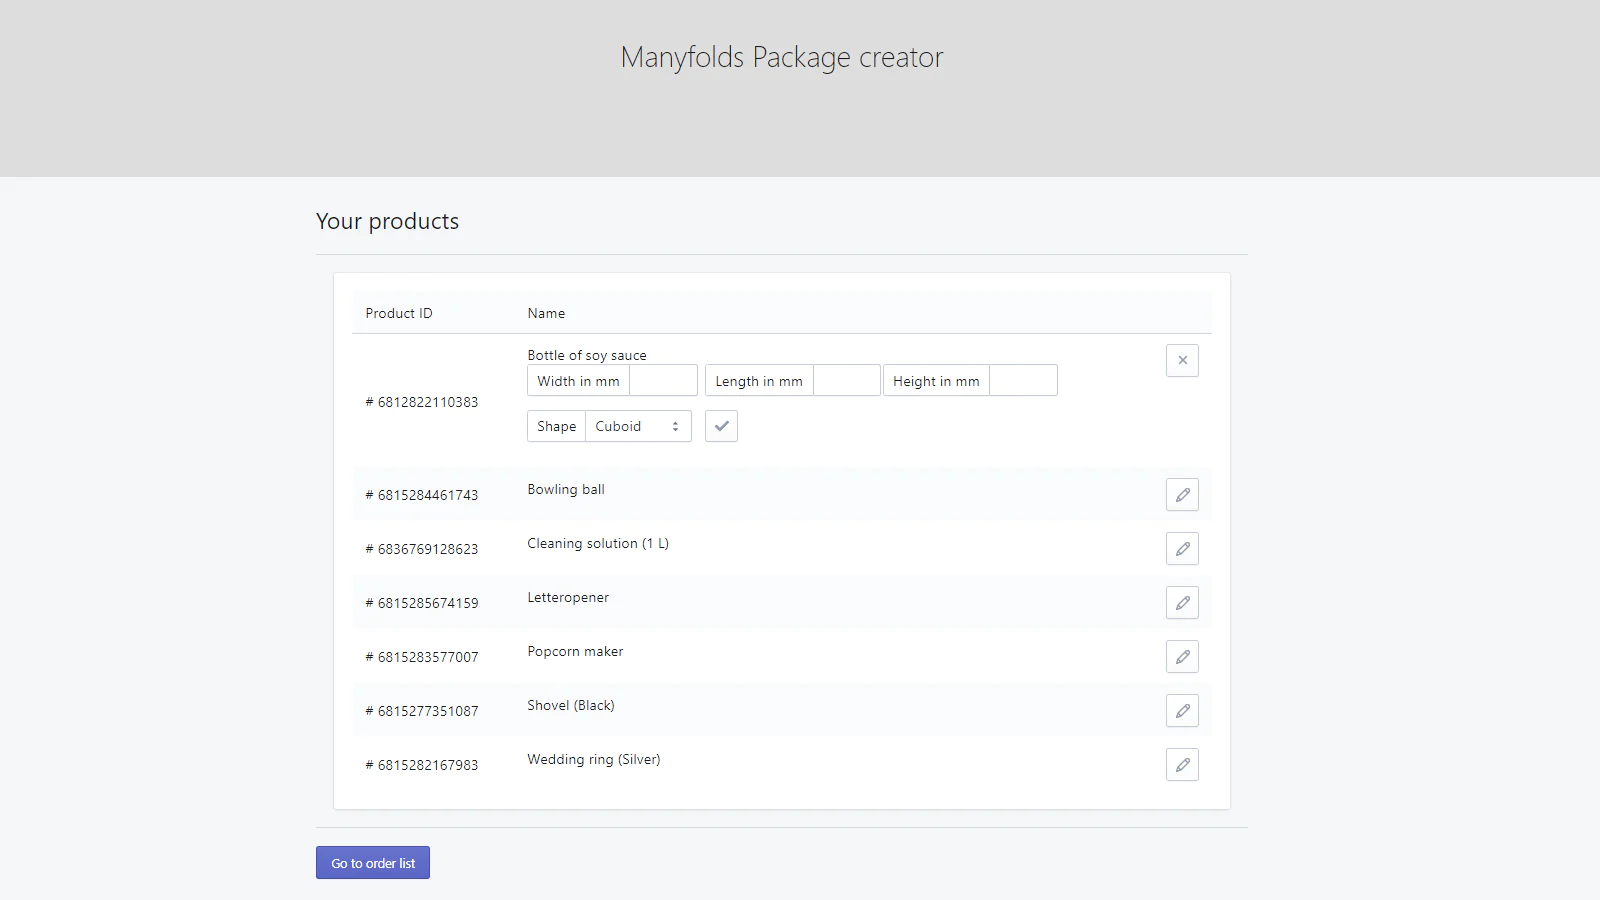Select product ID # 6815283577007

pyautogui.click(x=422, y=657)
